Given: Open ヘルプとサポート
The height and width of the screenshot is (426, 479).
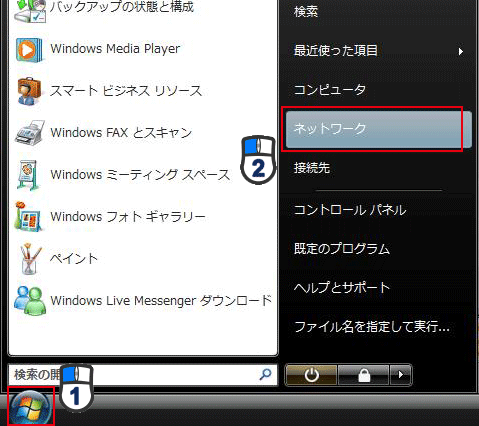Looking at the screenshot, I should click(x=342, y=287).
